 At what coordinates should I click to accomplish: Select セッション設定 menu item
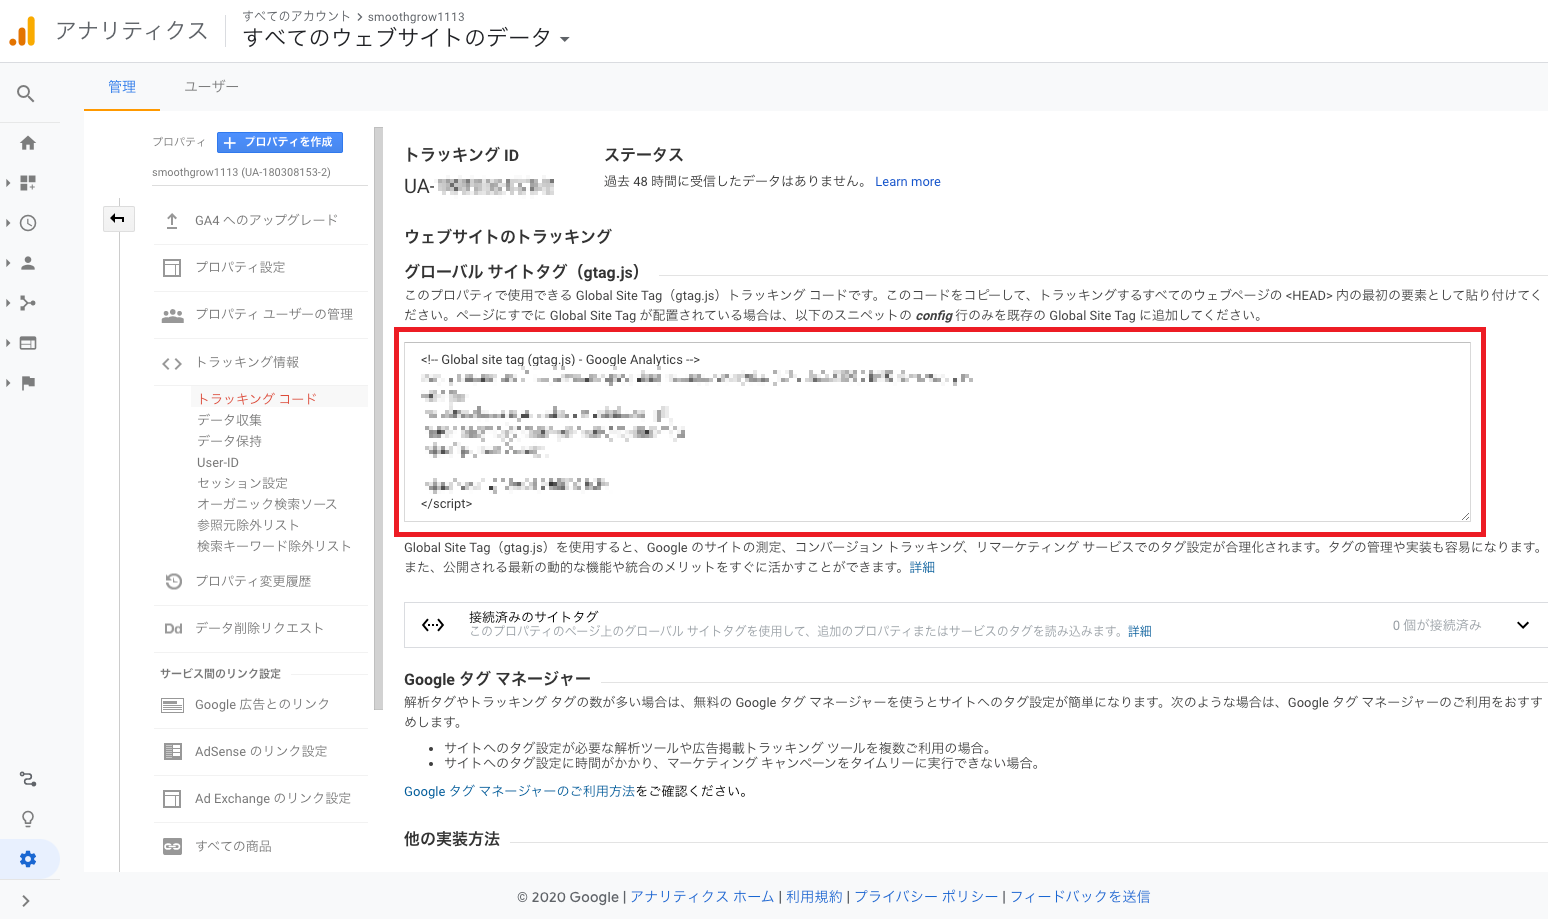242,483
